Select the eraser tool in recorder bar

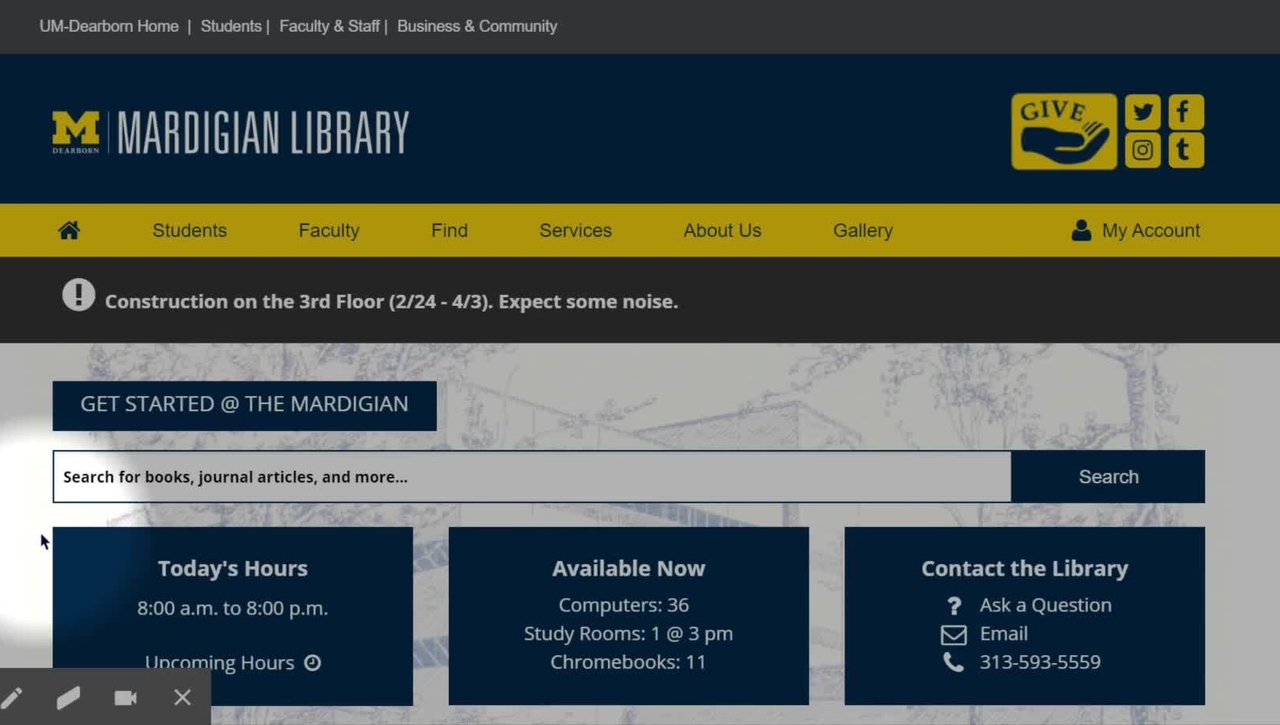point(68,697)
